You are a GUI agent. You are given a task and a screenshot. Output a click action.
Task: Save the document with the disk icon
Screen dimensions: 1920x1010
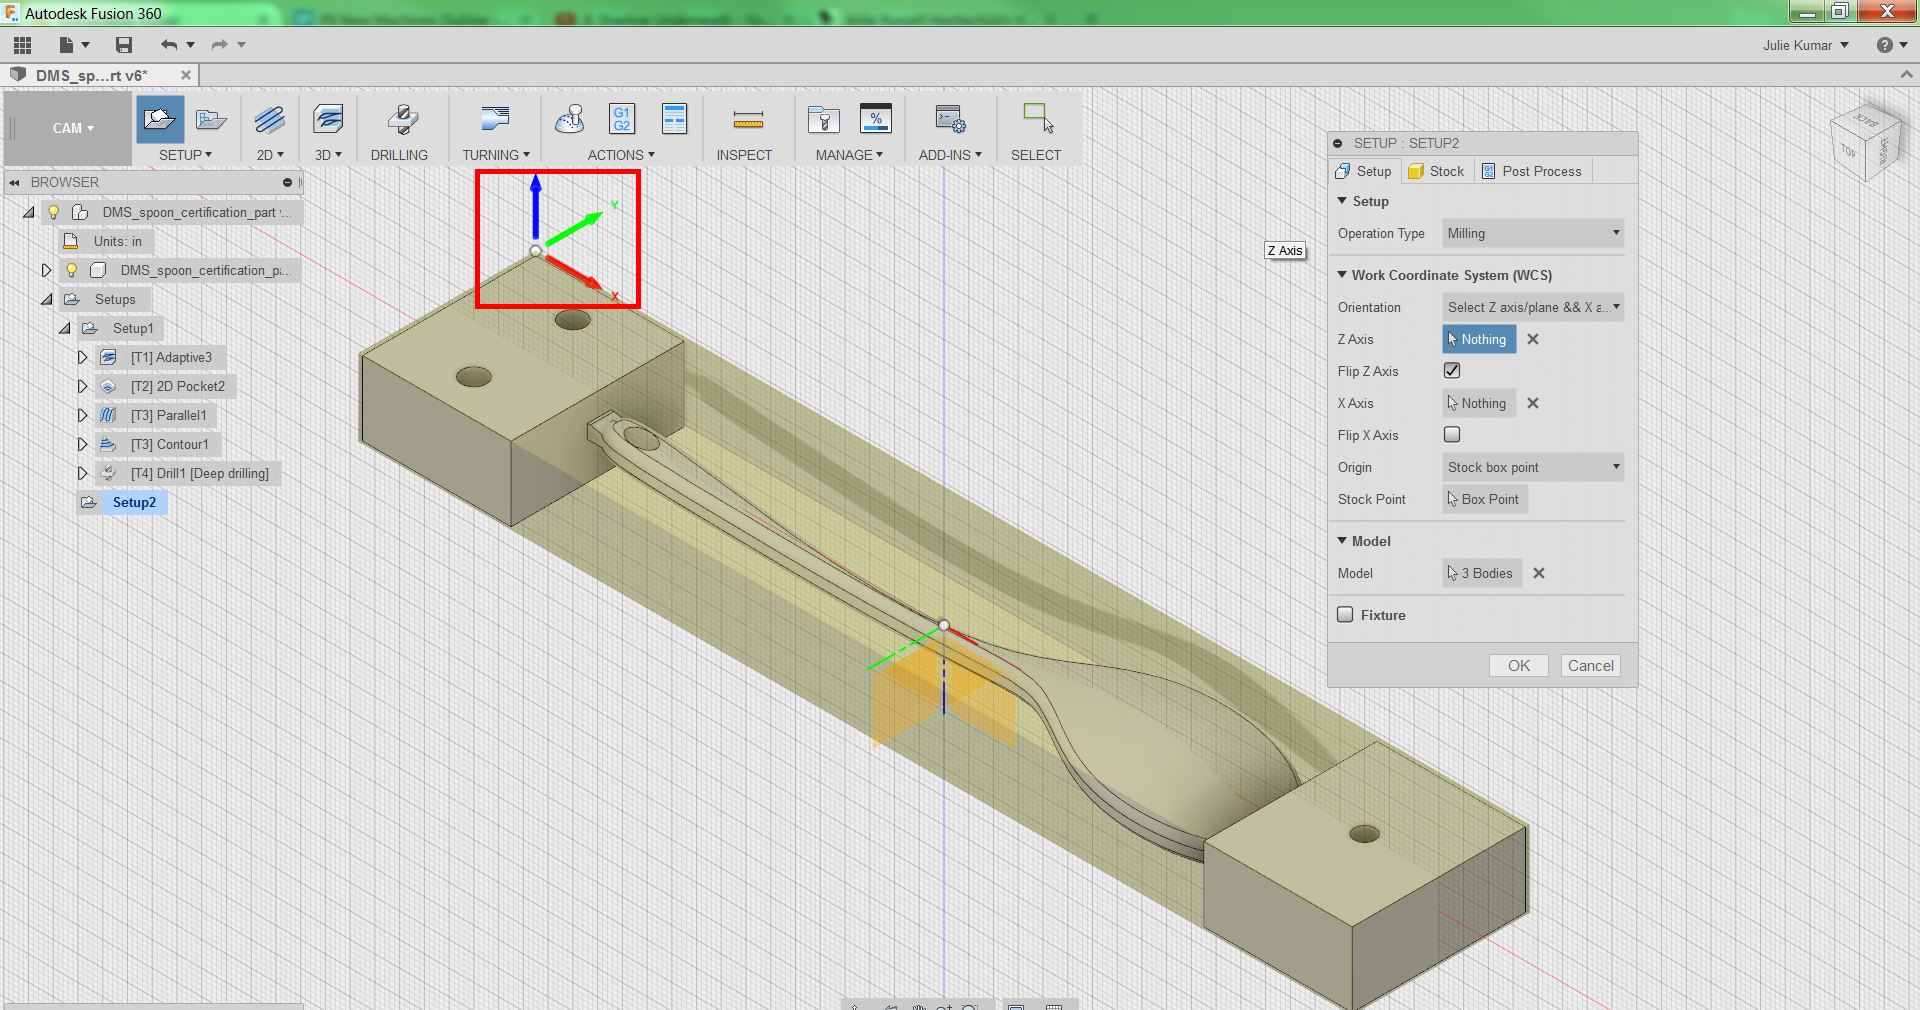tap(124, 45)
